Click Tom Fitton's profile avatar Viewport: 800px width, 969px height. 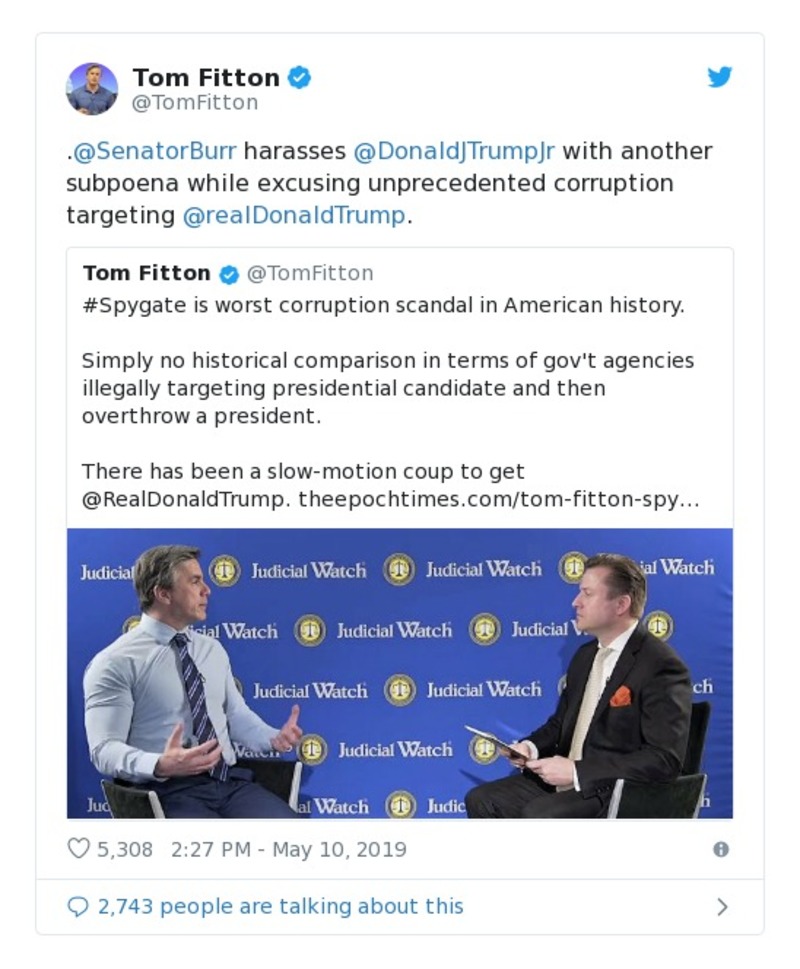[93, 87]
